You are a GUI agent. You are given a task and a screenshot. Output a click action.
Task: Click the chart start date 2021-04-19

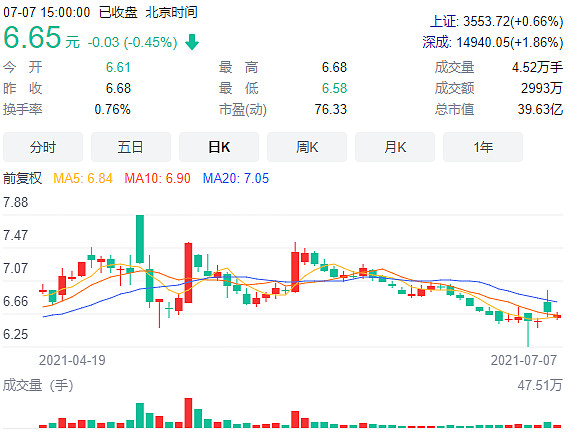72,360
